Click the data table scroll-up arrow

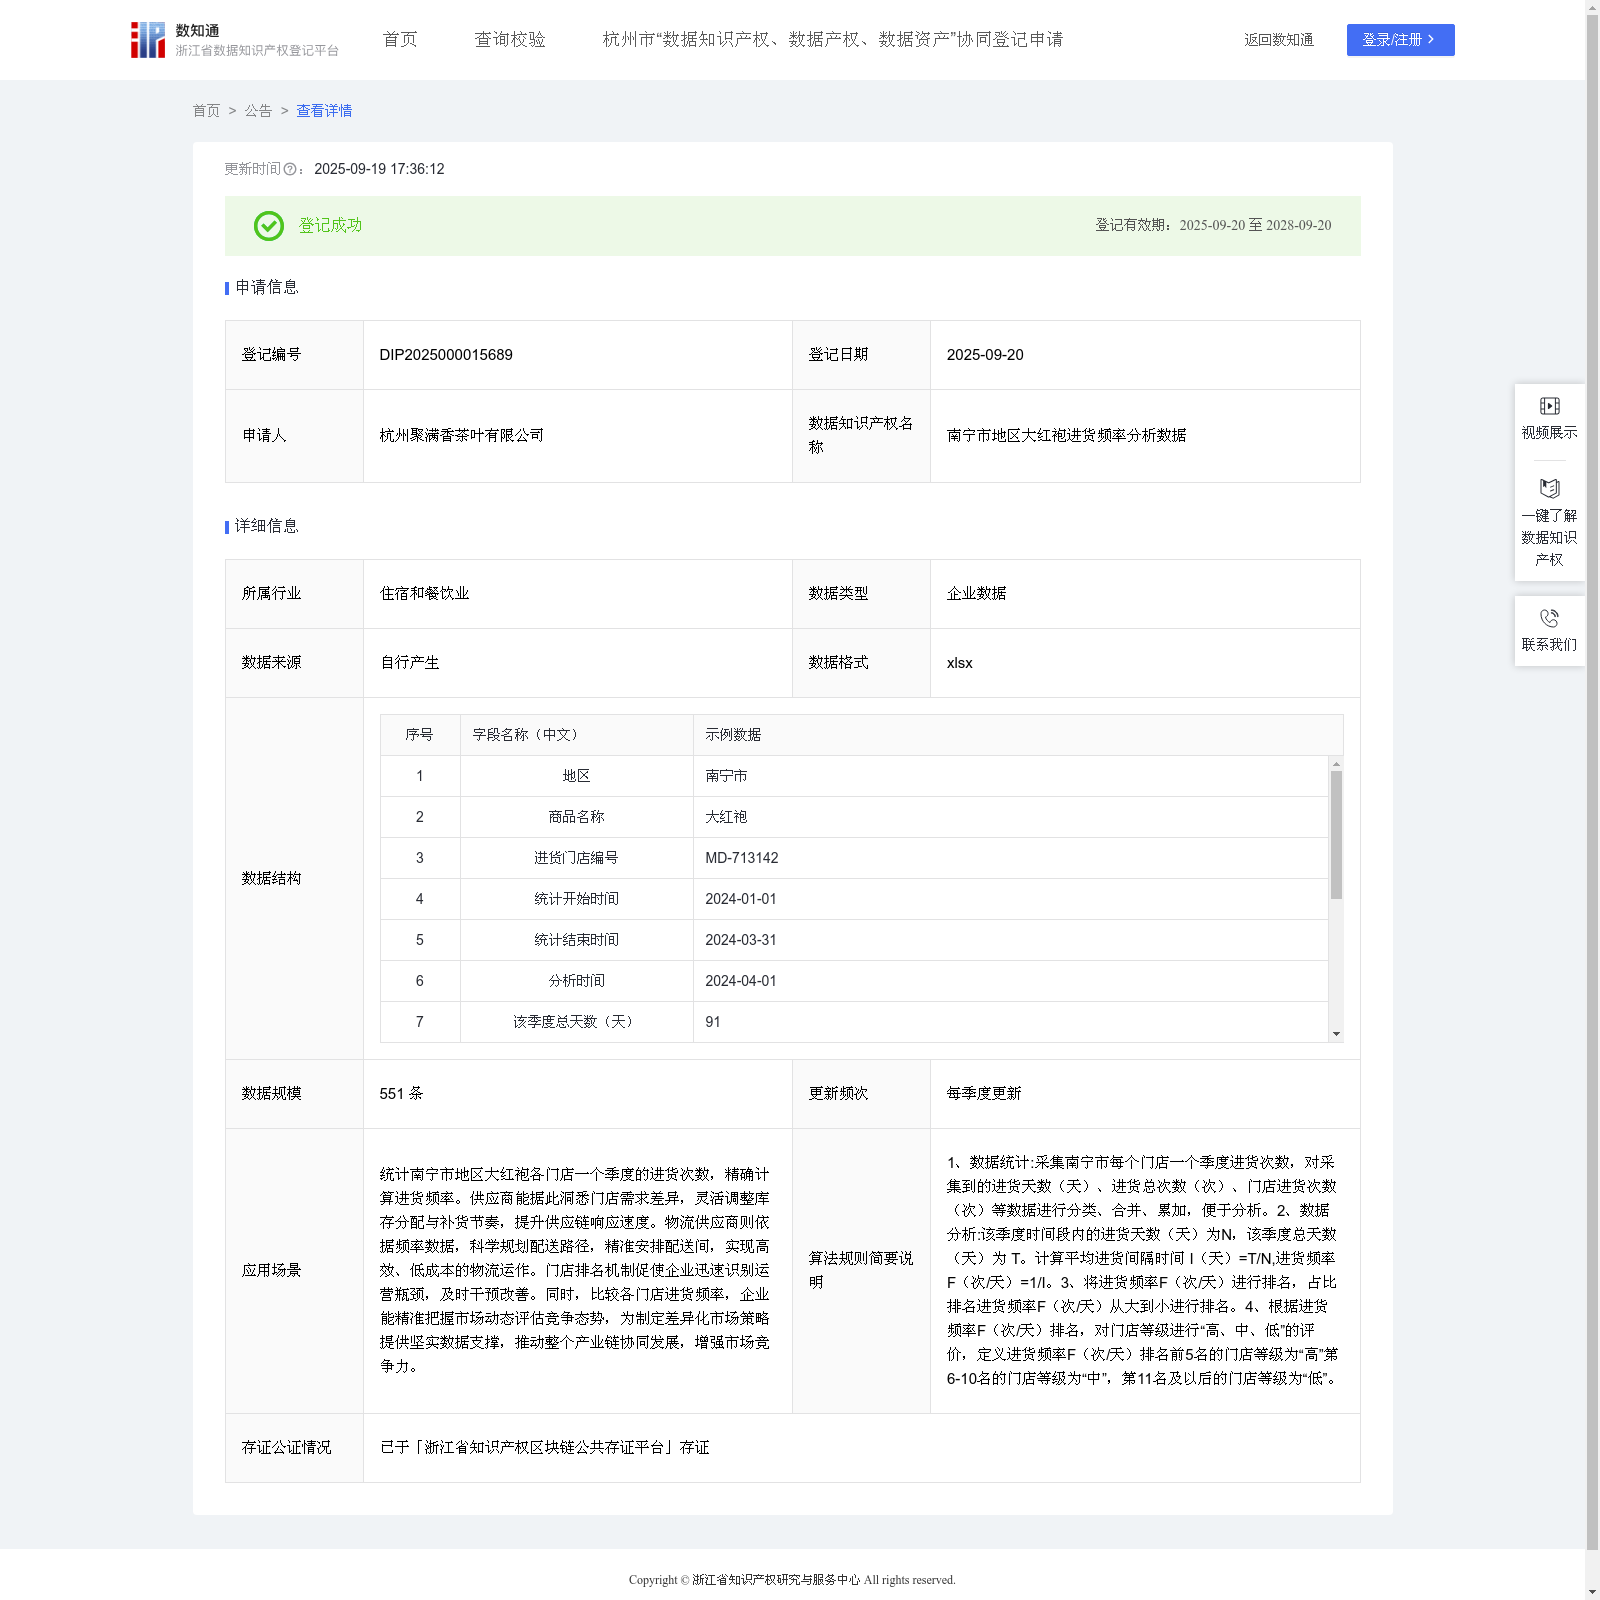(1336, 764)
